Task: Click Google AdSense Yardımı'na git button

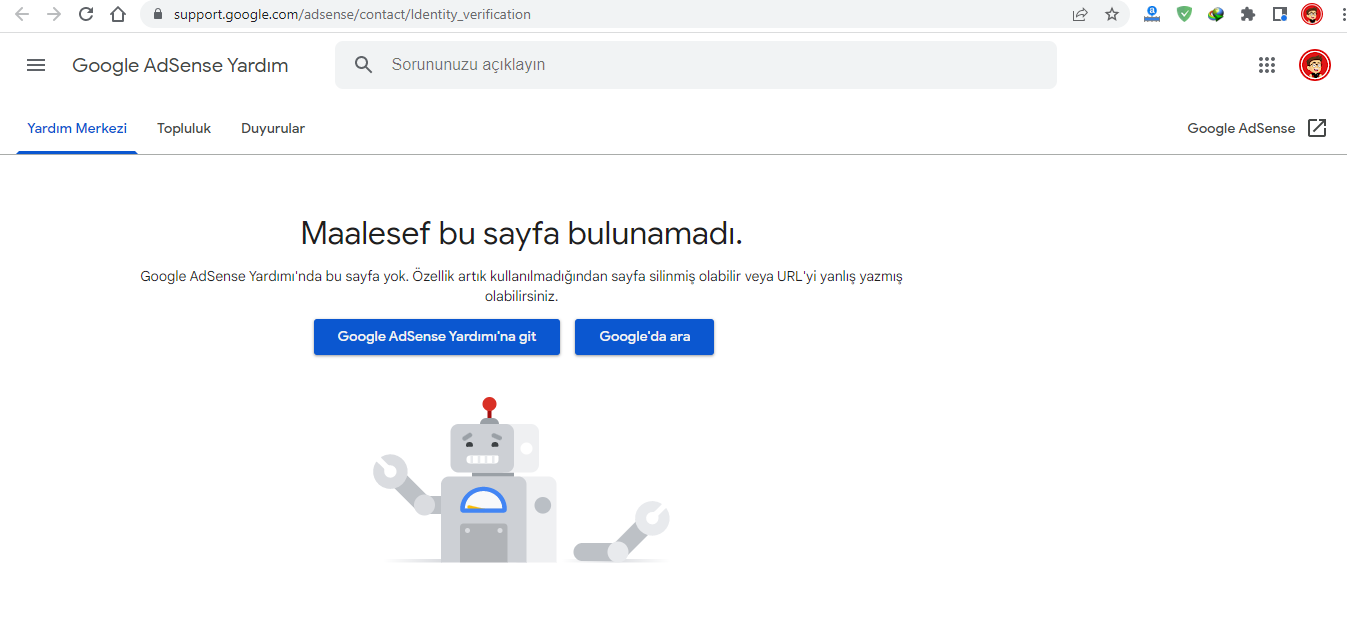Action: (437, 337)
